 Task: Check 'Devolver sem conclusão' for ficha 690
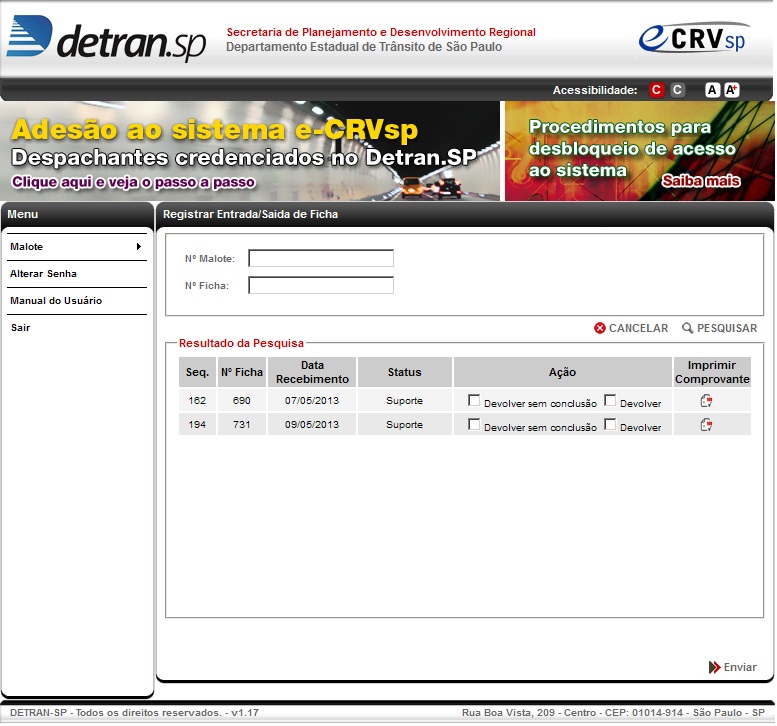click(x=474, y=400)
